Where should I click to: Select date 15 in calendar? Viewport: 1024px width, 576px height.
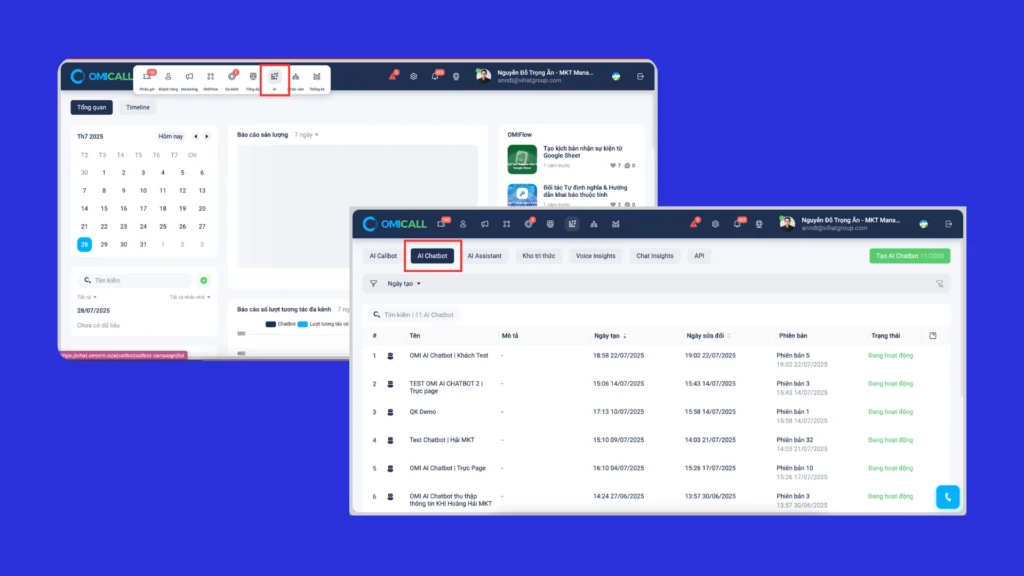[x=104, y=208]
